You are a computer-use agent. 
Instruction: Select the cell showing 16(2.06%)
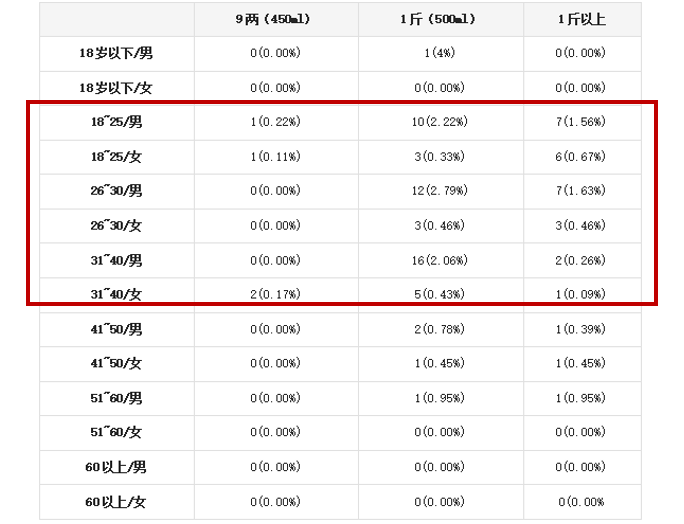(x=439, y=260)
